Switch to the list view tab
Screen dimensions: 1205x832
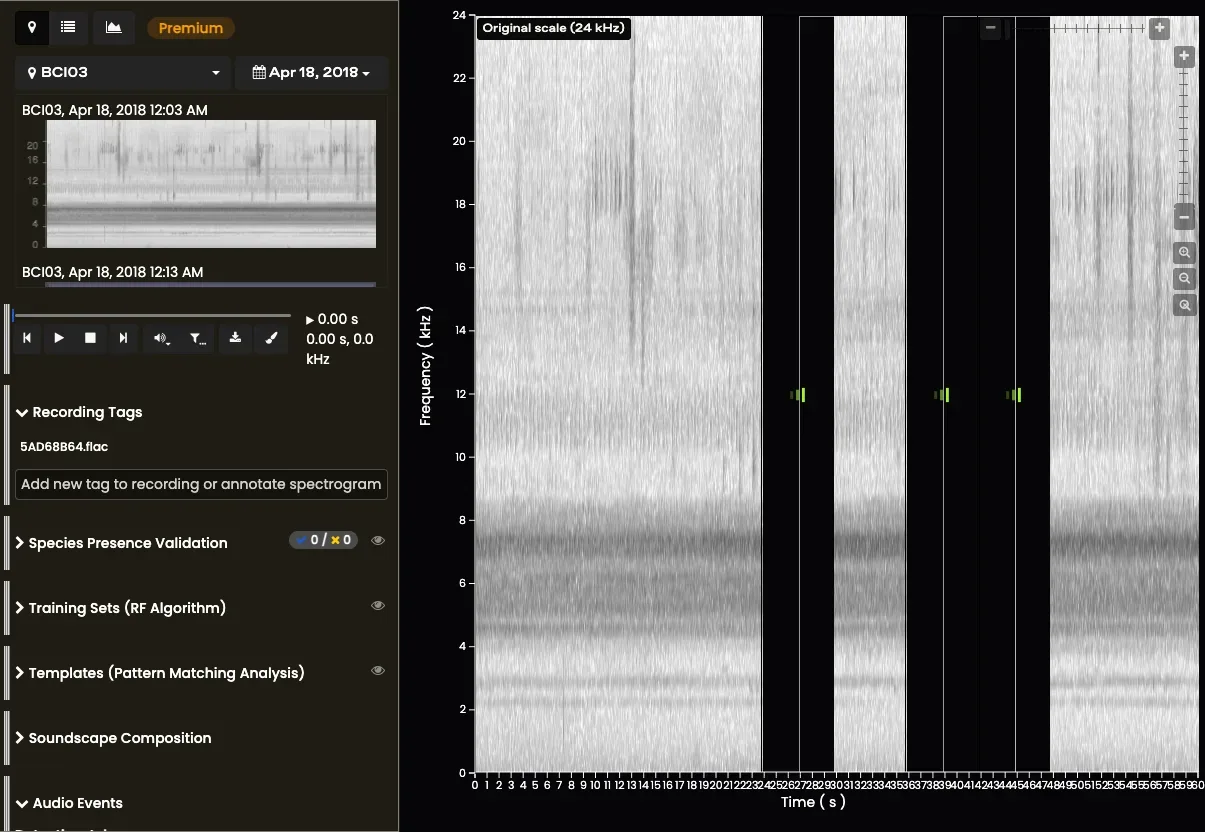coord(68,28)
